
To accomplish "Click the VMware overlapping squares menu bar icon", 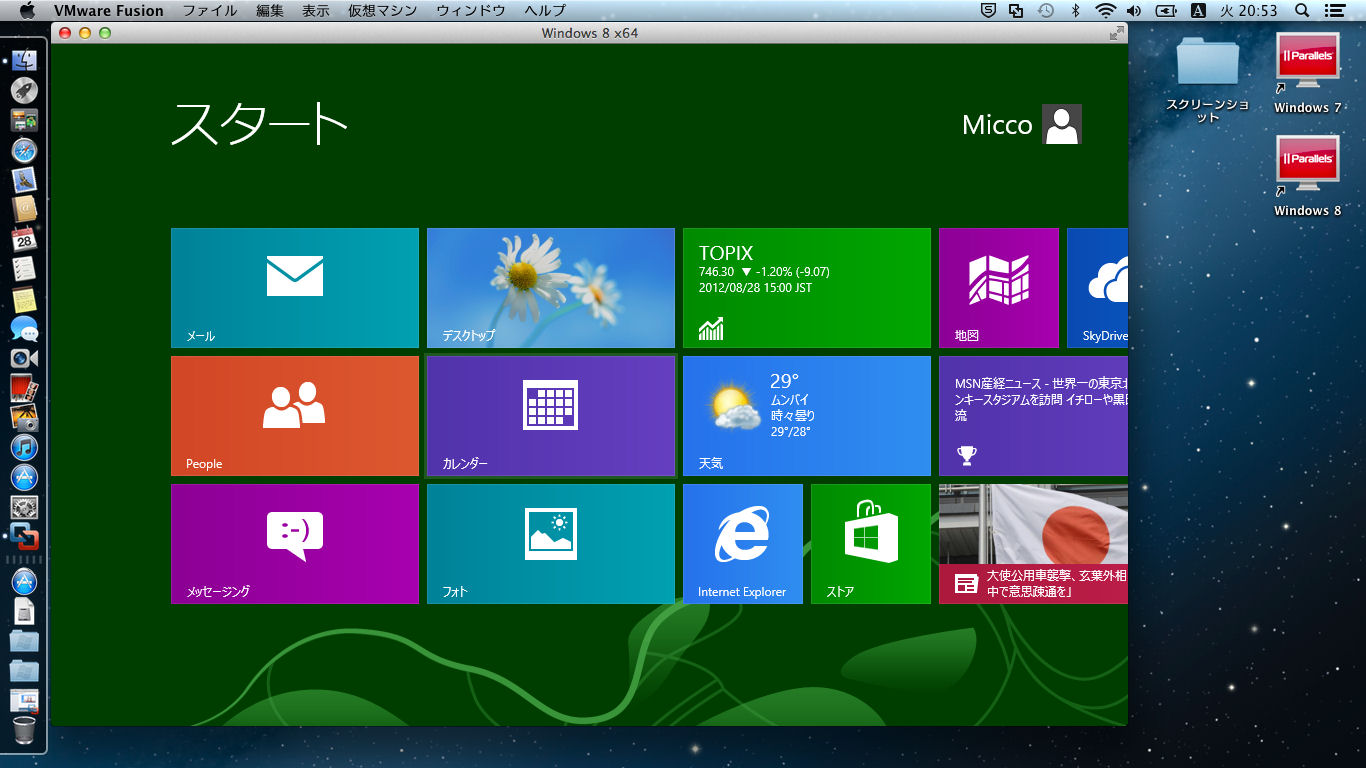I will (1017, 10).
